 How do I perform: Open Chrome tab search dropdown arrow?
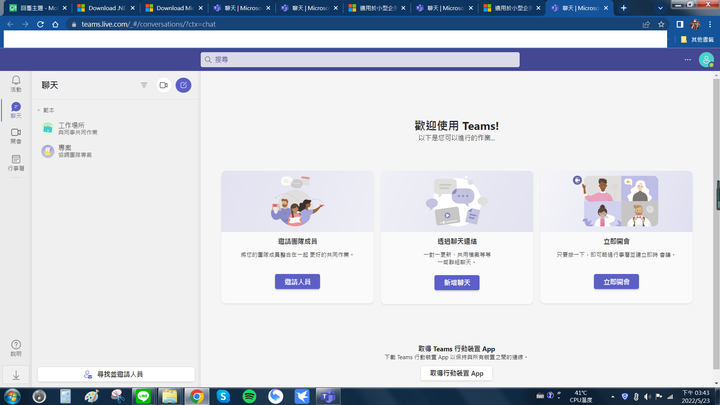coord(660,8)
